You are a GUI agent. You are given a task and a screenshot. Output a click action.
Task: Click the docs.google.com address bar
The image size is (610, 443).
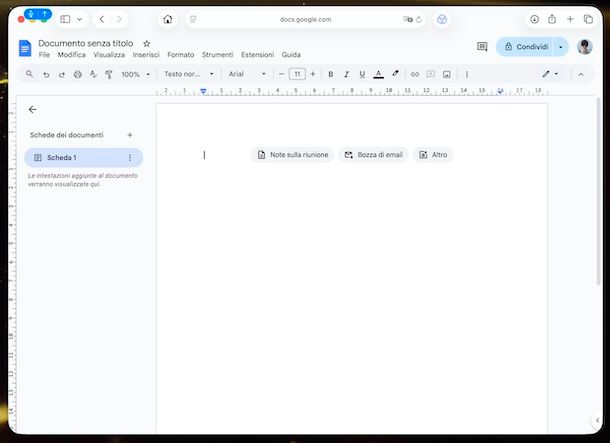coord(305,19)
